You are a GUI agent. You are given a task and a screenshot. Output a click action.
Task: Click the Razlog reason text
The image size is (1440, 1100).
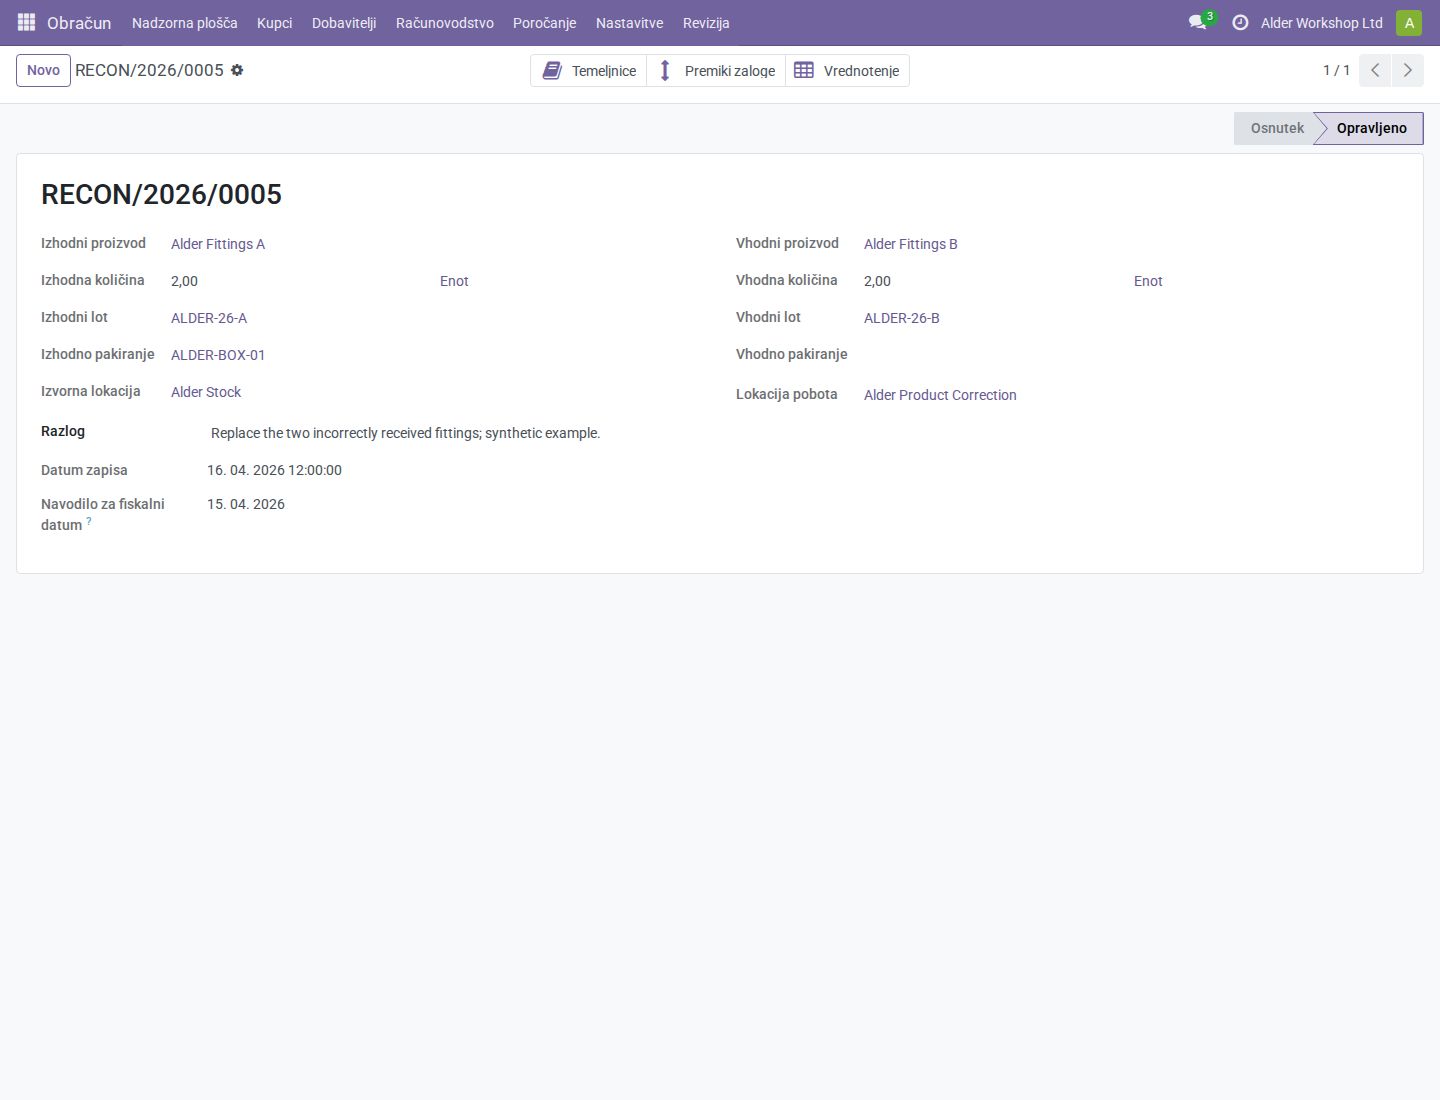tap(405, 433)
